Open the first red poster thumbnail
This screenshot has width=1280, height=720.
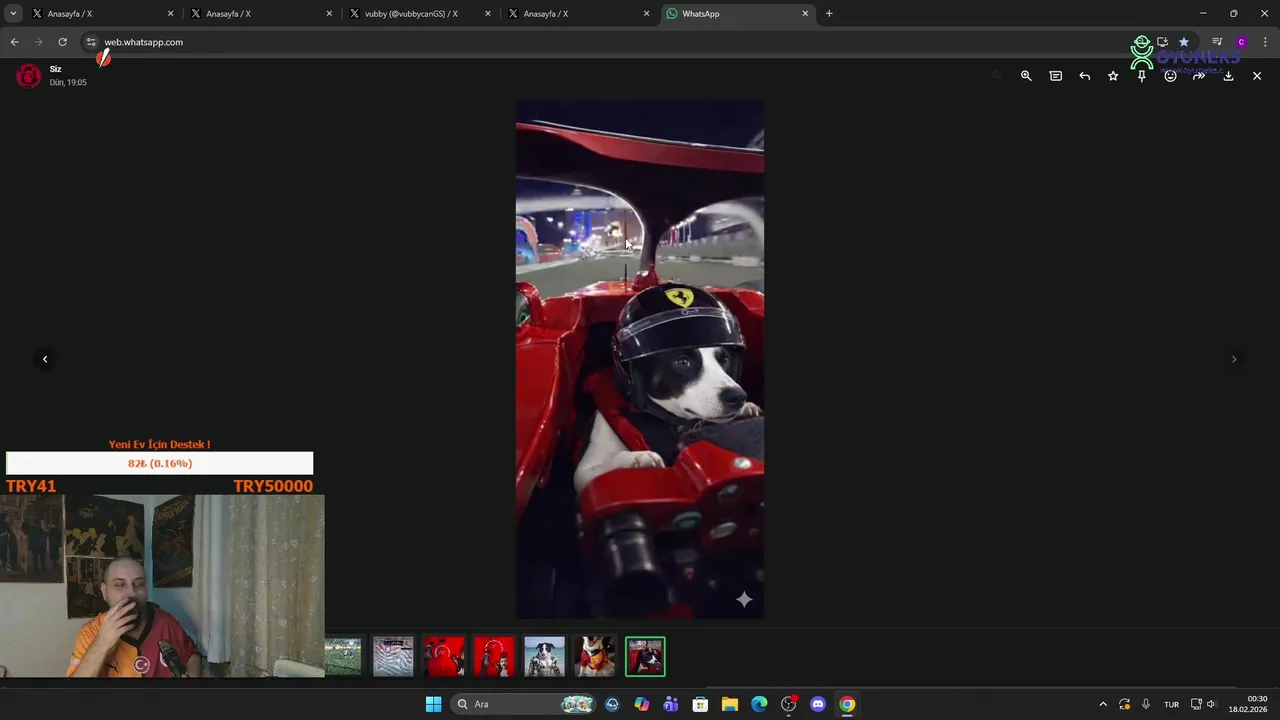444,657
